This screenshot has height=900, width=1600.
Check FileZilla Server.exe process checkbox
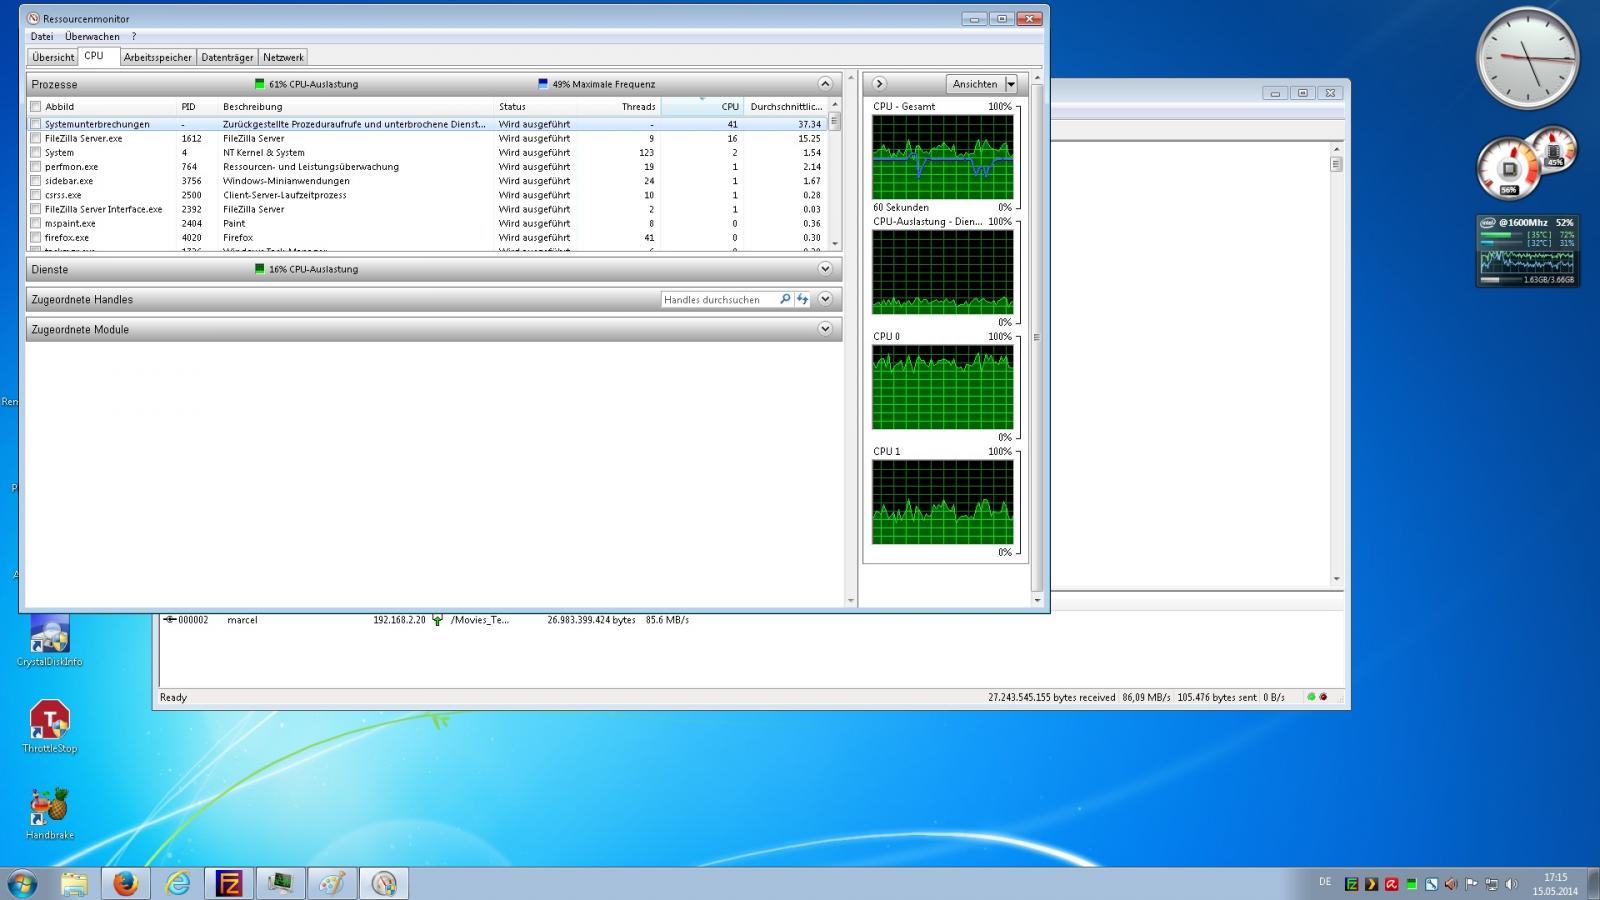(36, 138)
